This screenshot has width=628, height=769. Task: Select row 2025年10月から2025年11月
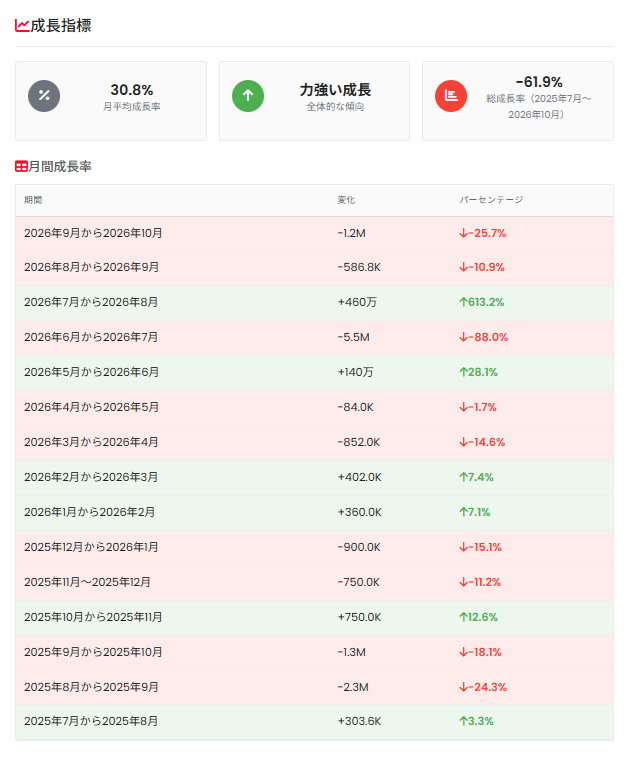tap(314, 617)
